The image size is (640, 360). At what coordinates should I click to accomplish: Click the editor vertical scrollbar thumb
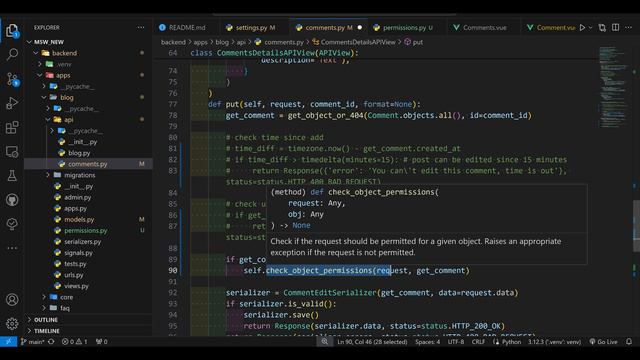(x=636, y=225)
